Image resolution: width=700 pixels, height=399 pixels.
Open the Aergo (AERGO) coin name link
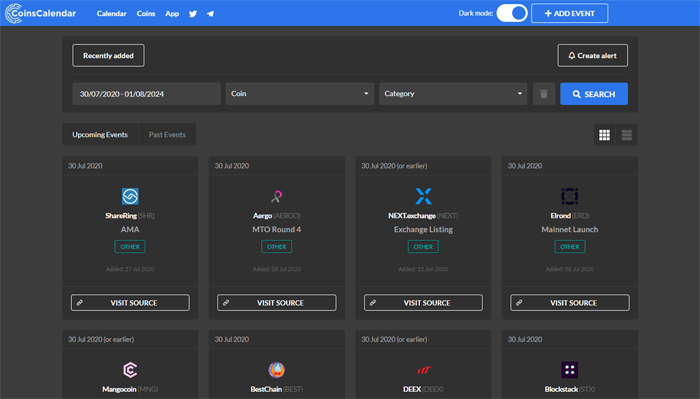click(277, 216)
